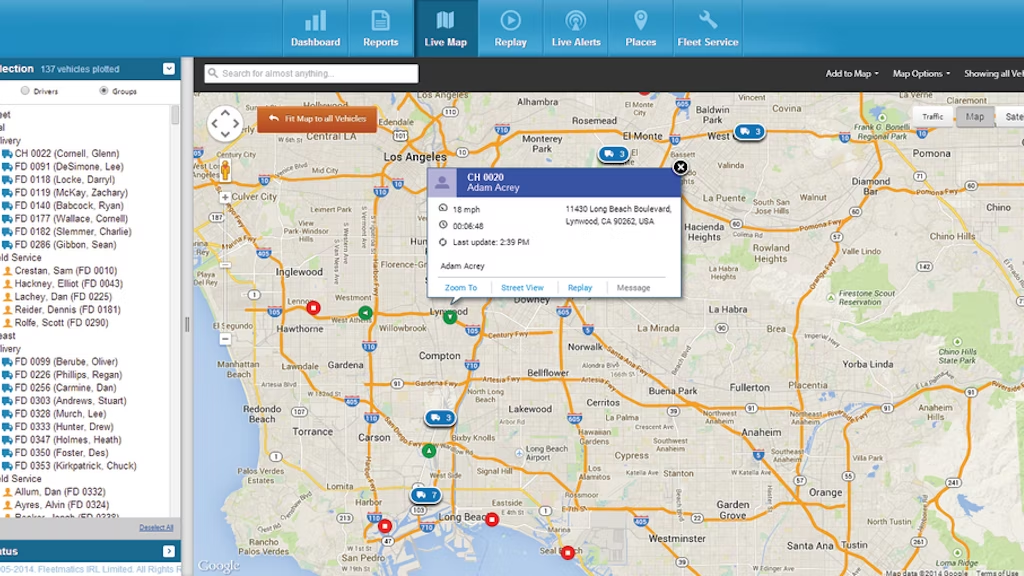This screenshot has height=576, width=1024.
Task: Select vehicle FD 0182 (Slemmer, Charlie)
Action: (x=72, y=232)
